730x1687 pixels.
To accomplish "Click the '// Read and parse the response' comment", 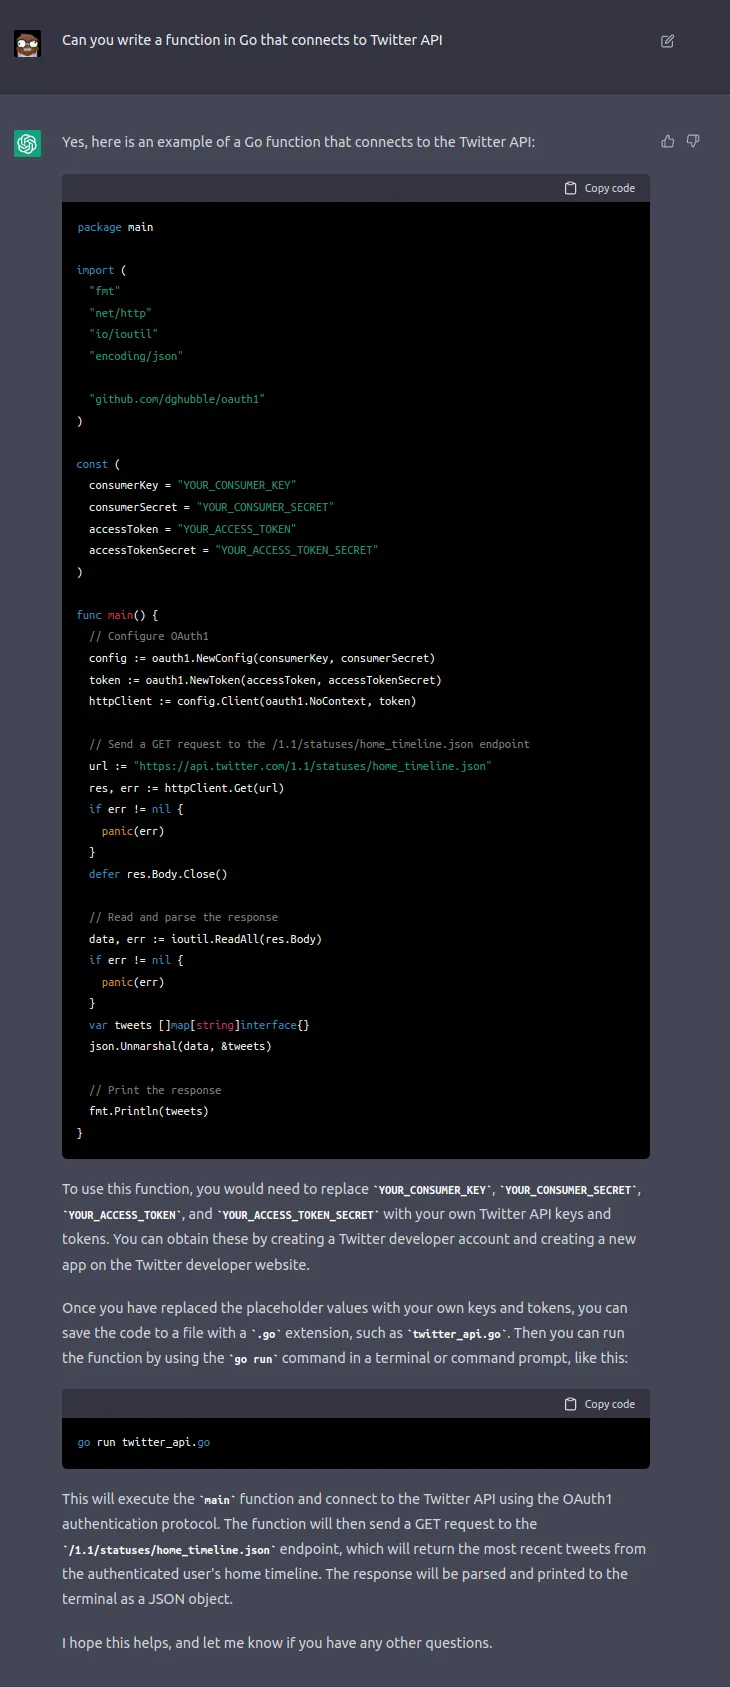I will 183,917.
